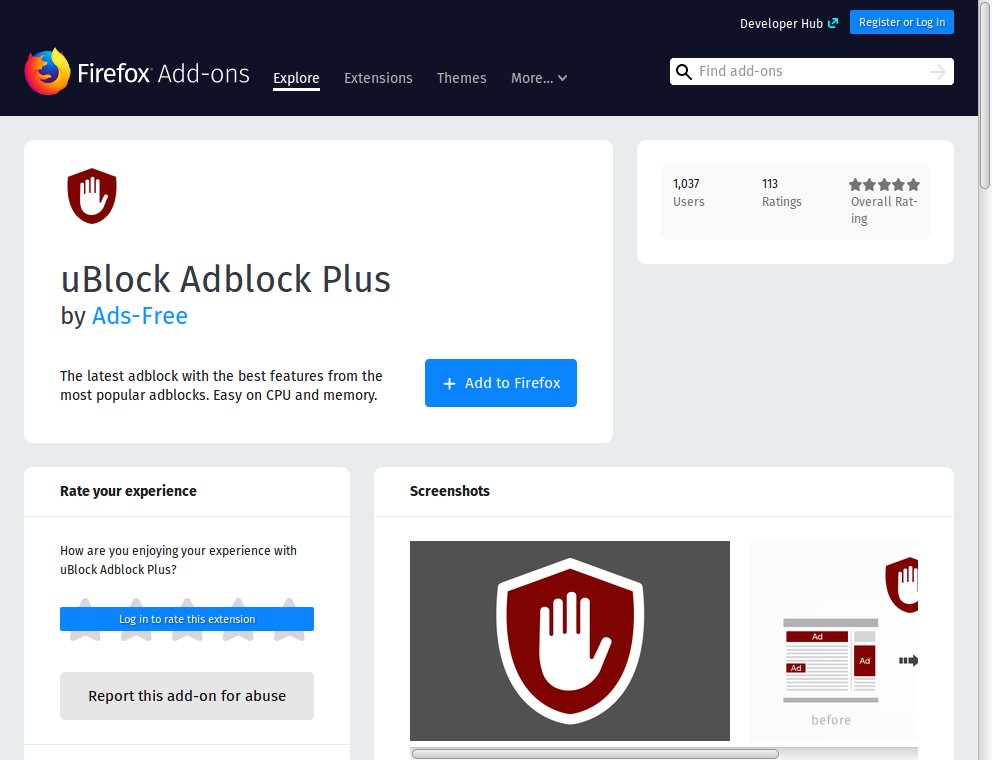This screenshot has width=992, height=760.
Task: Click the Developer Hub external link icon
Action: (833, 23)
